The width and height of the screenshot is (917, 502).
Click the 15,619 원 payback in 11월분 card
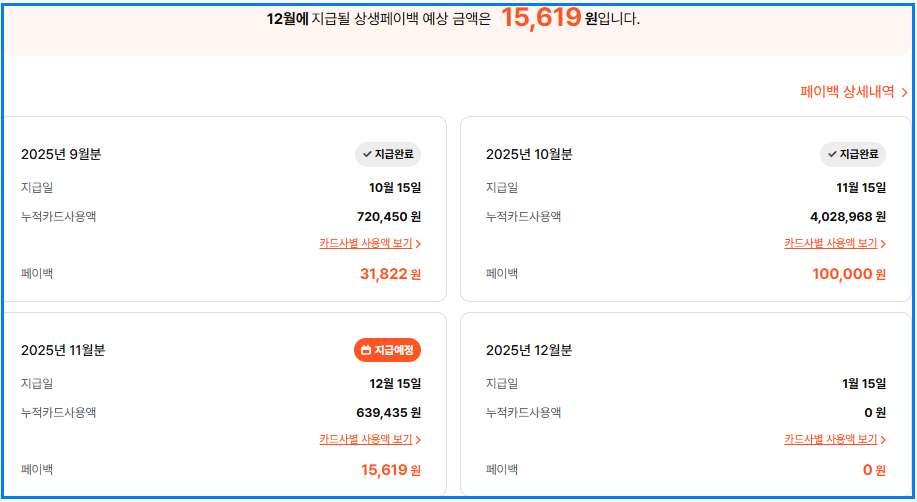tap(391, 470)
